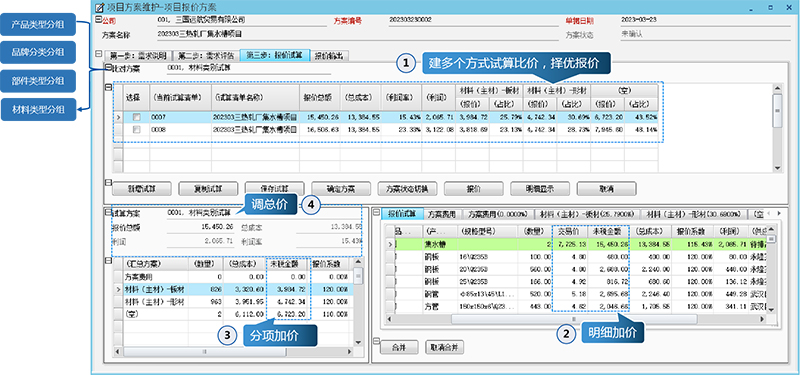This screenshot has height=375, width=800.
Task: Click the 报价总额 column header in top grid
Action: point(319,97)
